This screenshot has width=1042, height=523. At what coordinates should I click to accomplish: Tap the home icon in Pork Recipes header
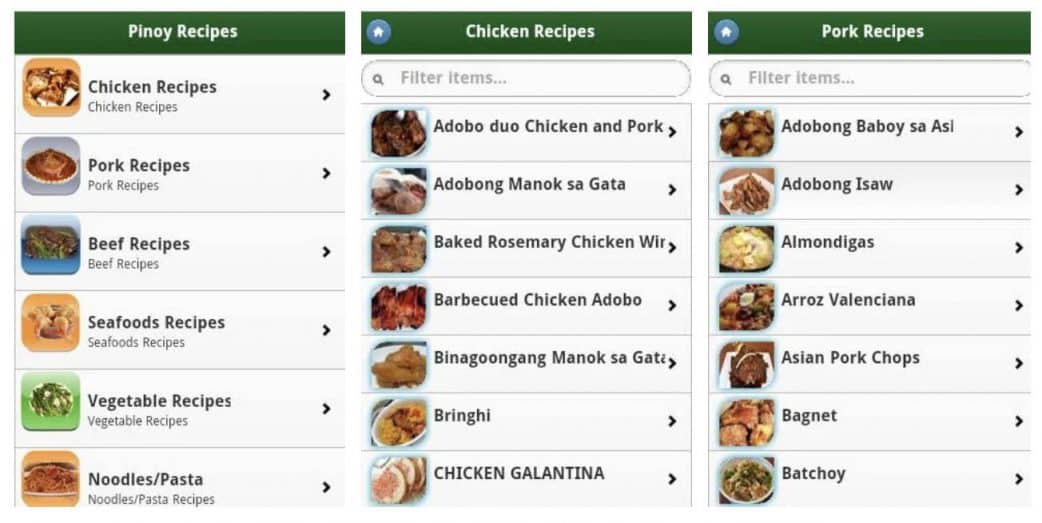click(725, 32)
